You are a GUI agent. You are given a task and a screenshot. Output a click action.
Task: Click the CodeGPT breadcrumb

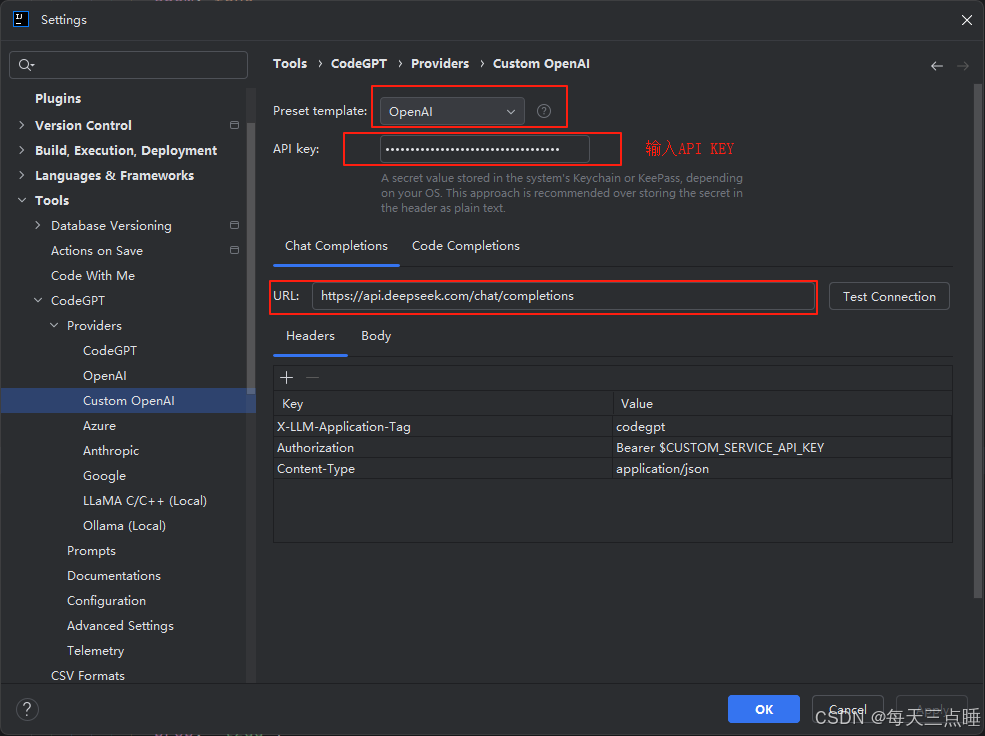click(359, 63)
